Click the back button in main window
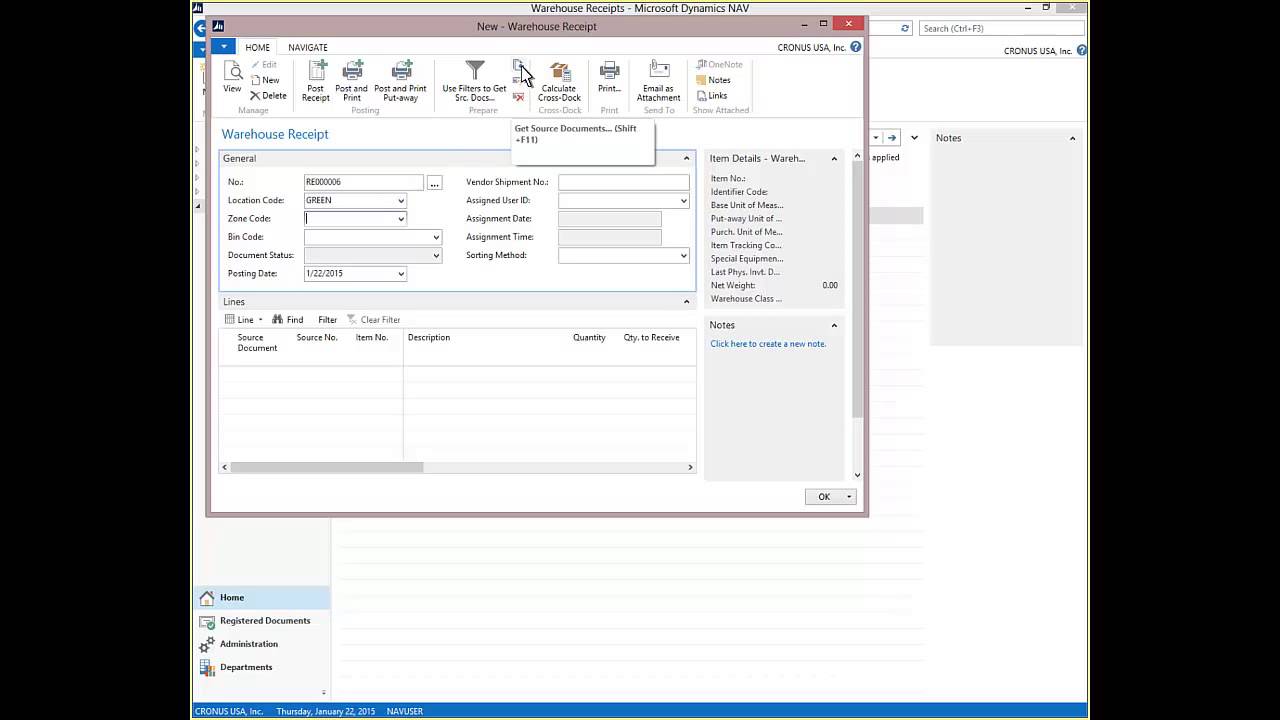Screen dimensions: 1280x720 point(199,29)
